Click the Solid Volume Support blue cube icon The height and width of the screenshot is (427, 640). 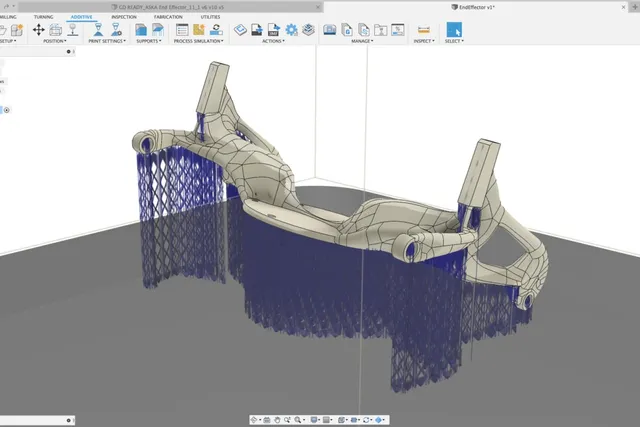click(x=141, y=30)
